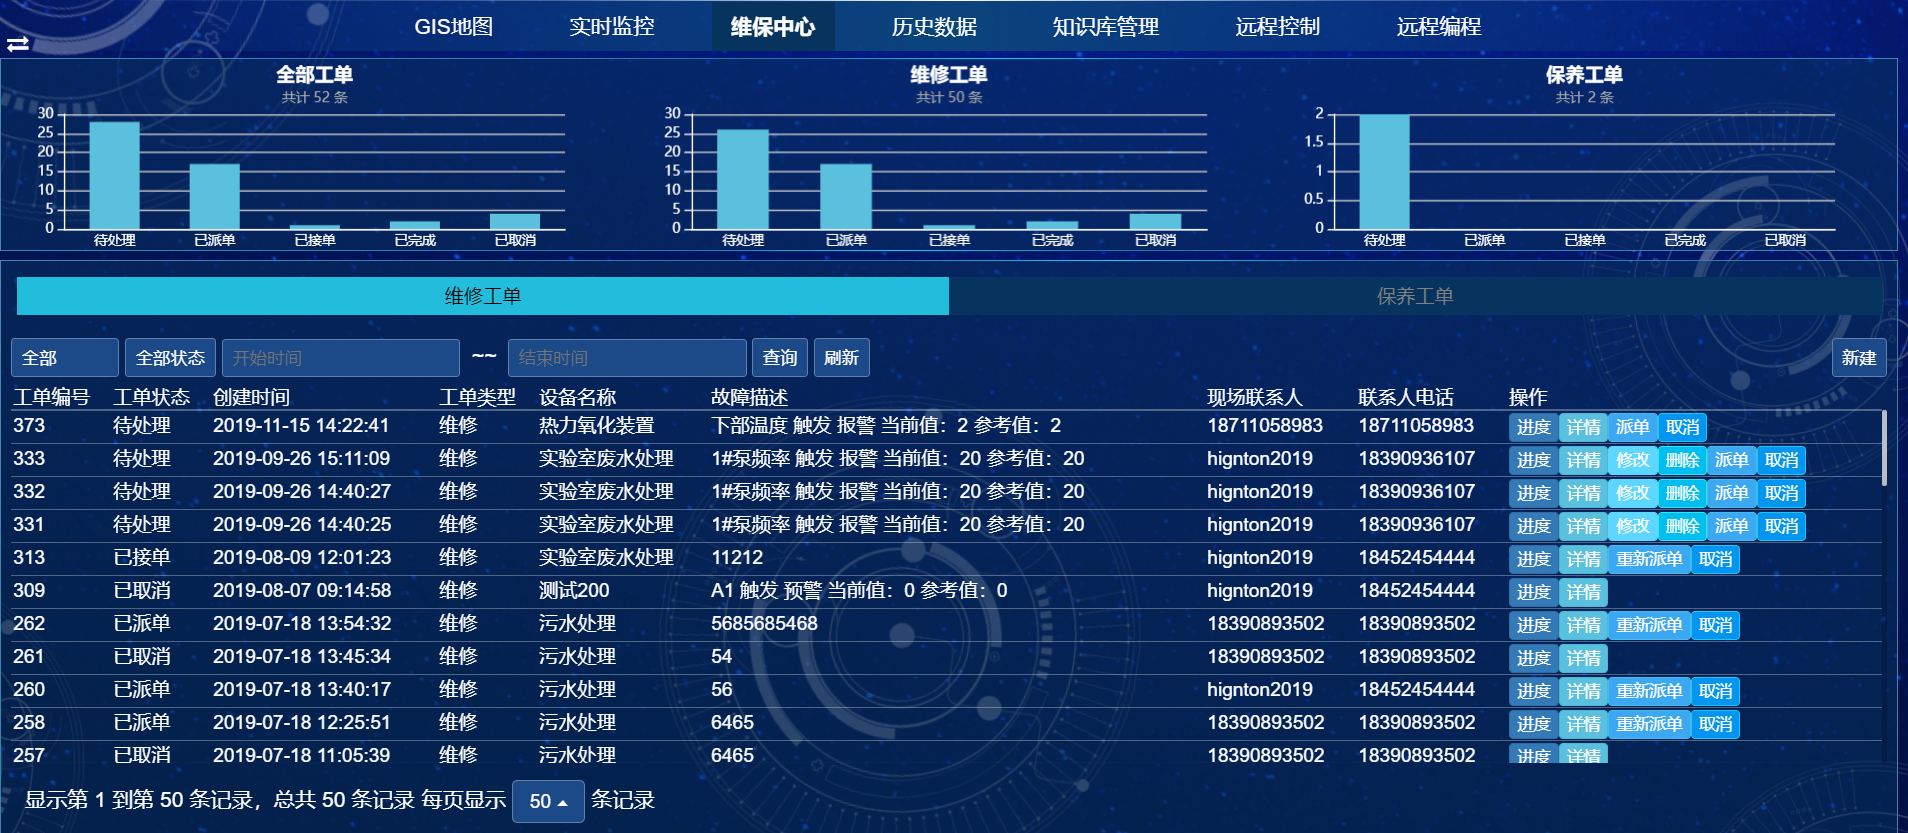Open the 远程编程 menu
The width and height of the screenshot is (1908, 833).
click(1439, 27)
